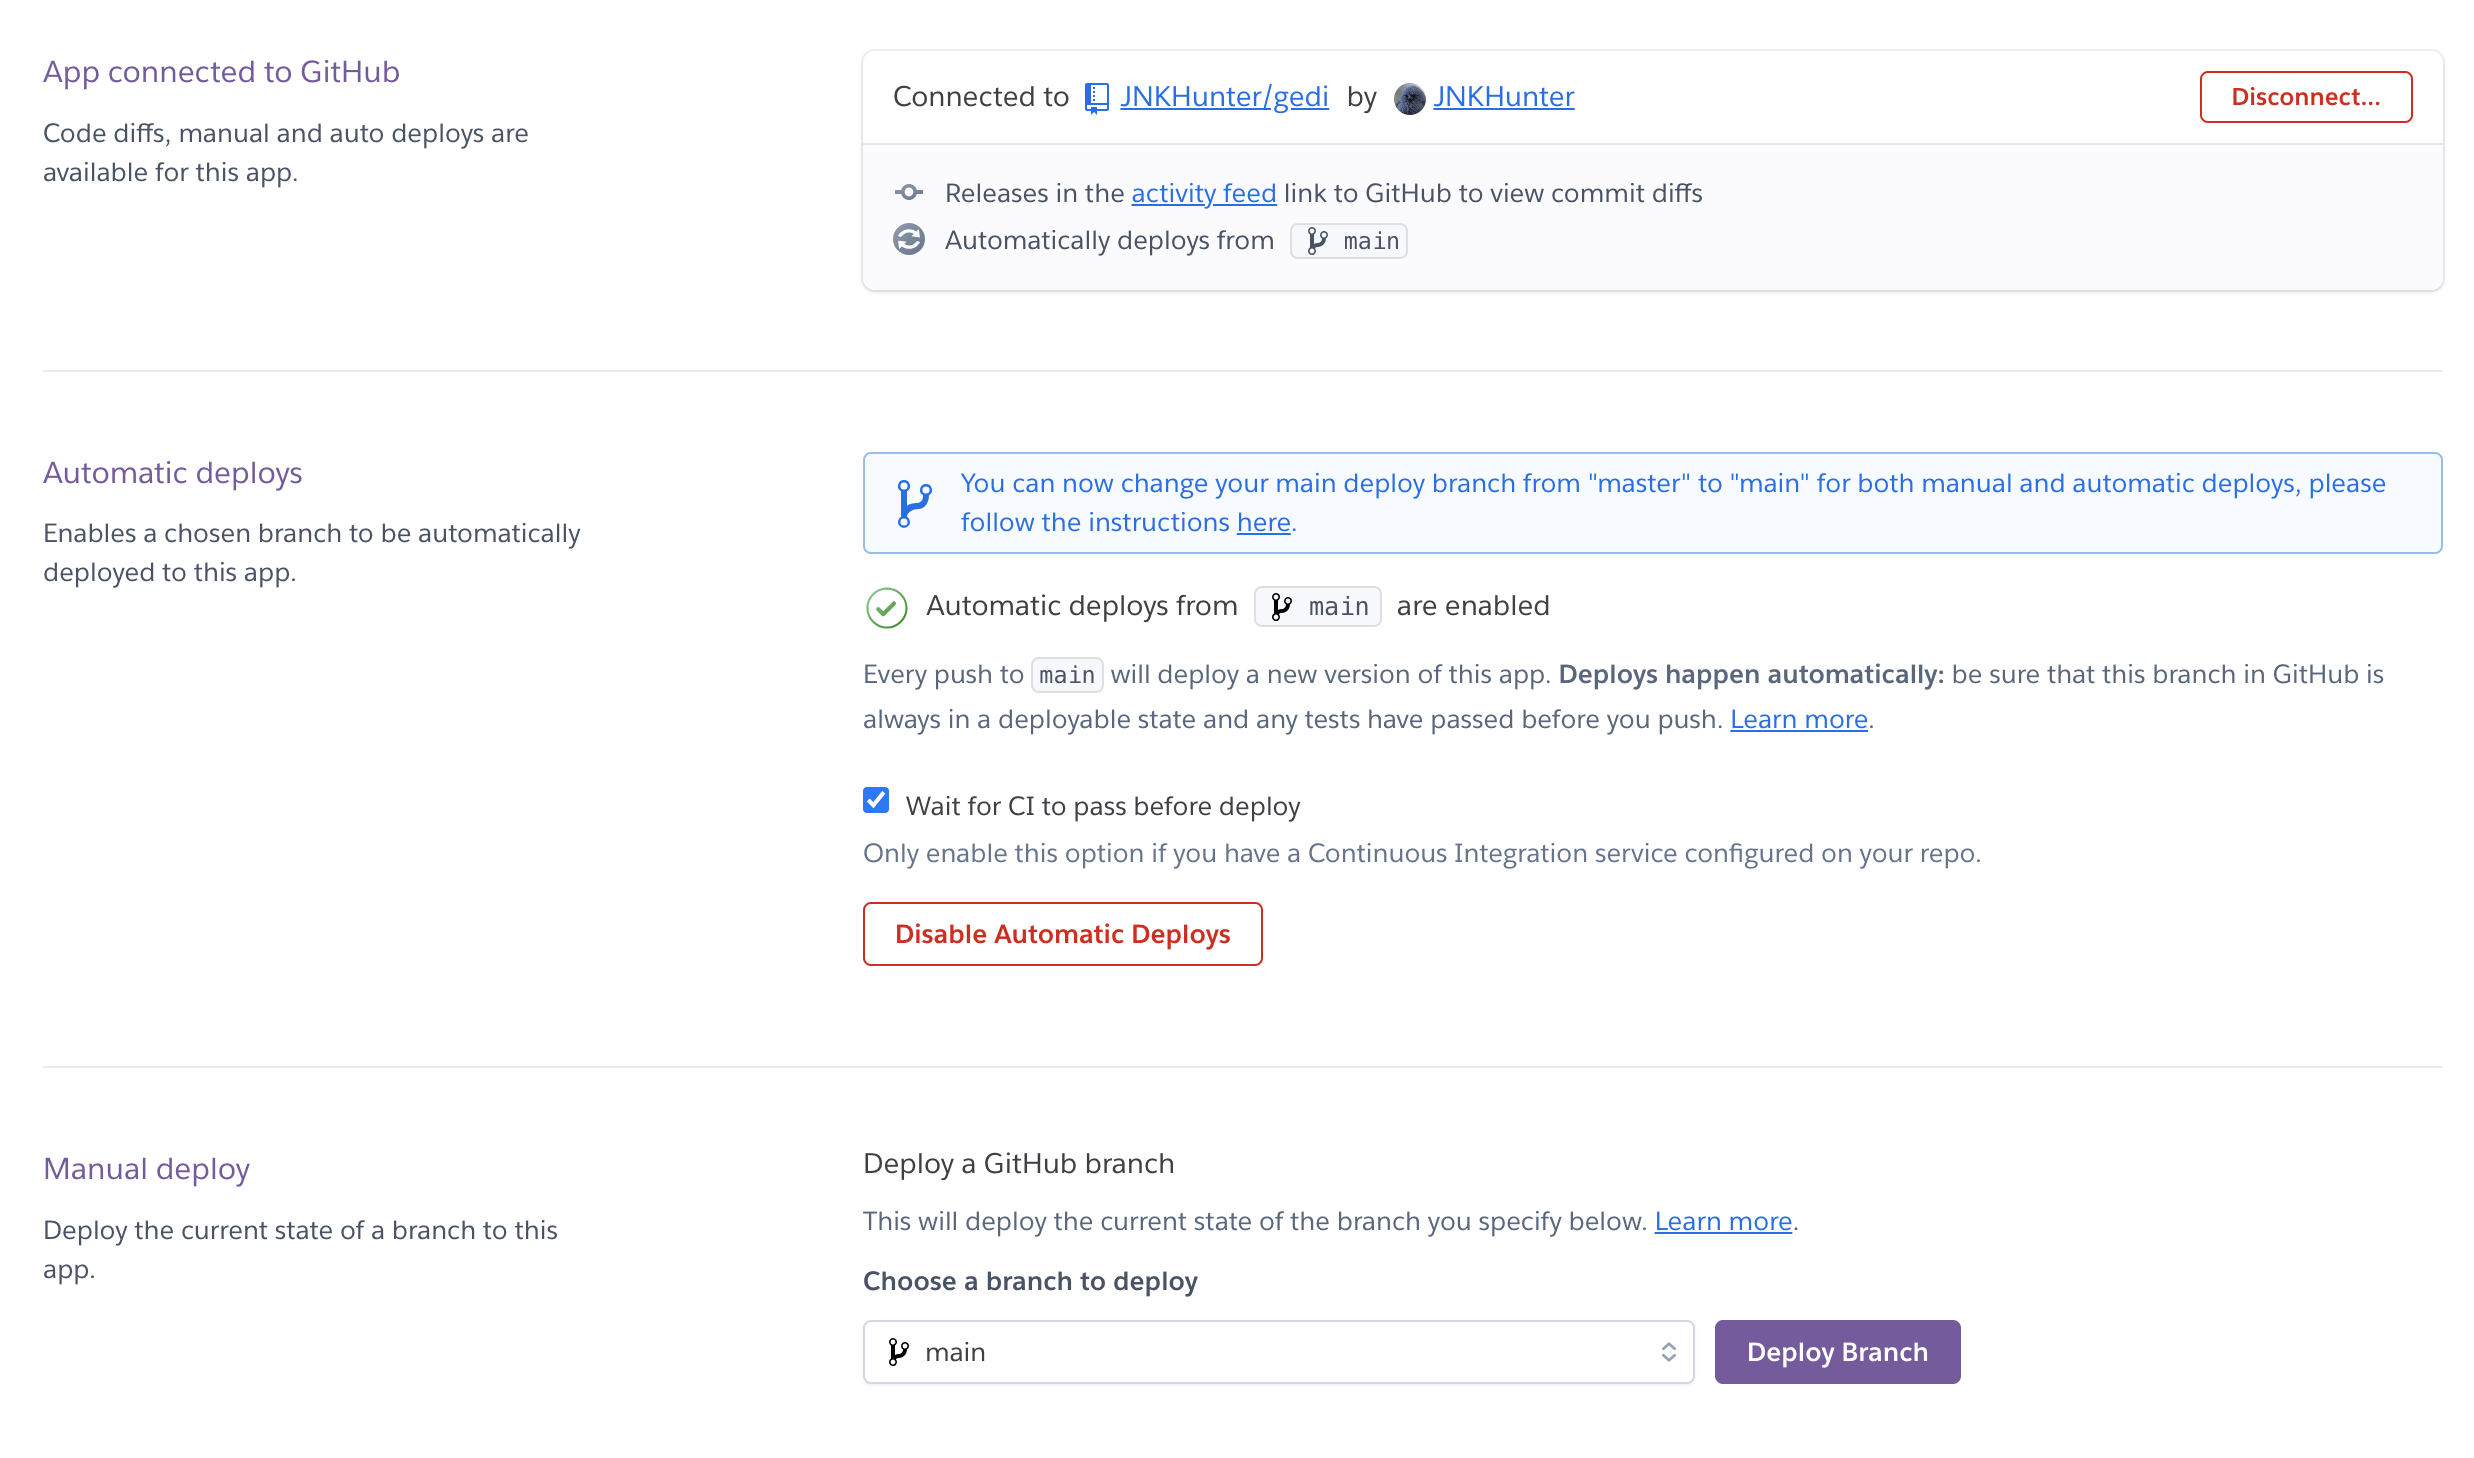Screen dimensions: 2474x1458
Task: Click the main branch badge beside 'are enabled'
Action: click(1317, 607)
